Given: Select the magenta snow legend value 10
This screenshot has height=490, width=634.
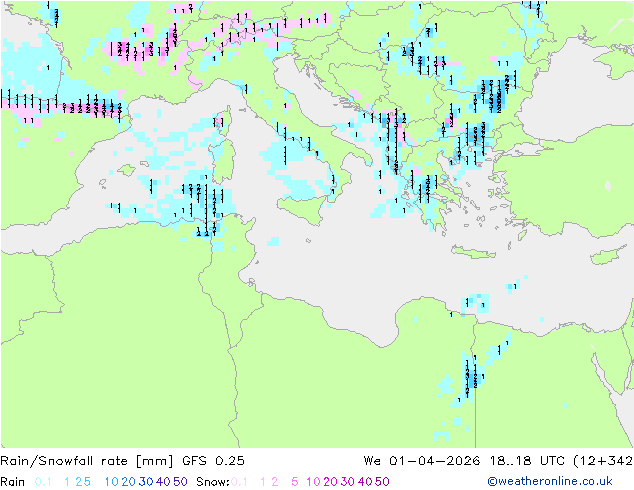Looking at the screenshot, I should pyautogui.click(x=313, y=482).
